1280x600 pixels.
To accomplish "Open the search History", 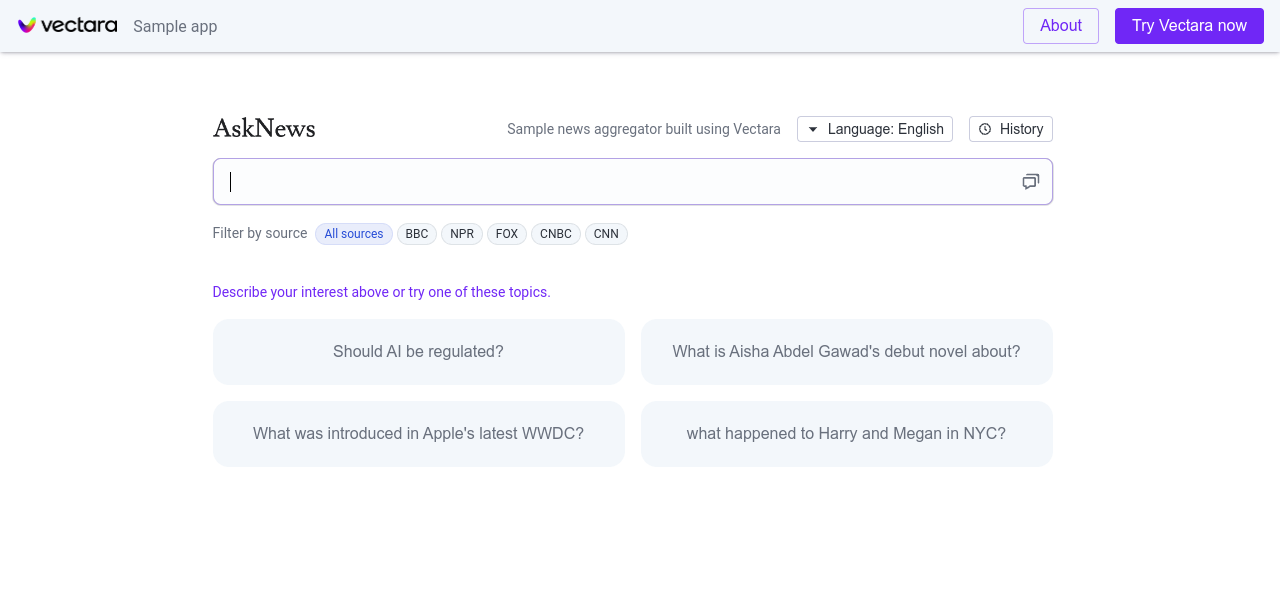I will (1010, 129).
